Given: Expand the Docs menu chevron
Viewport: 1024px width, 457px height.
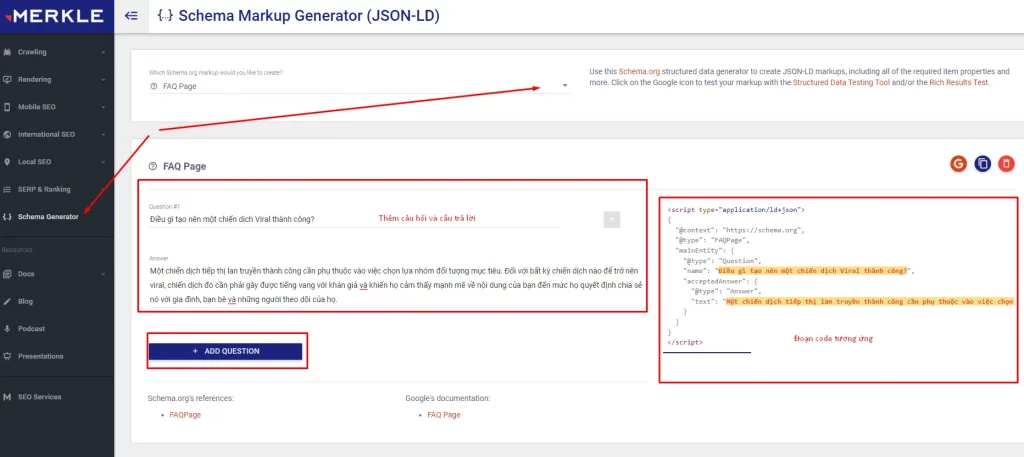Looking at the screenshot, I should pos(103,274).
